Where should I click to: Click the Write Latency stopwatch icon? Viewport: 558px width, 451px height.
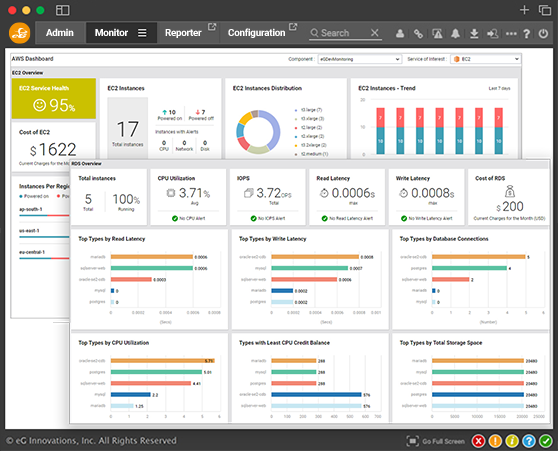coord(403,193)
